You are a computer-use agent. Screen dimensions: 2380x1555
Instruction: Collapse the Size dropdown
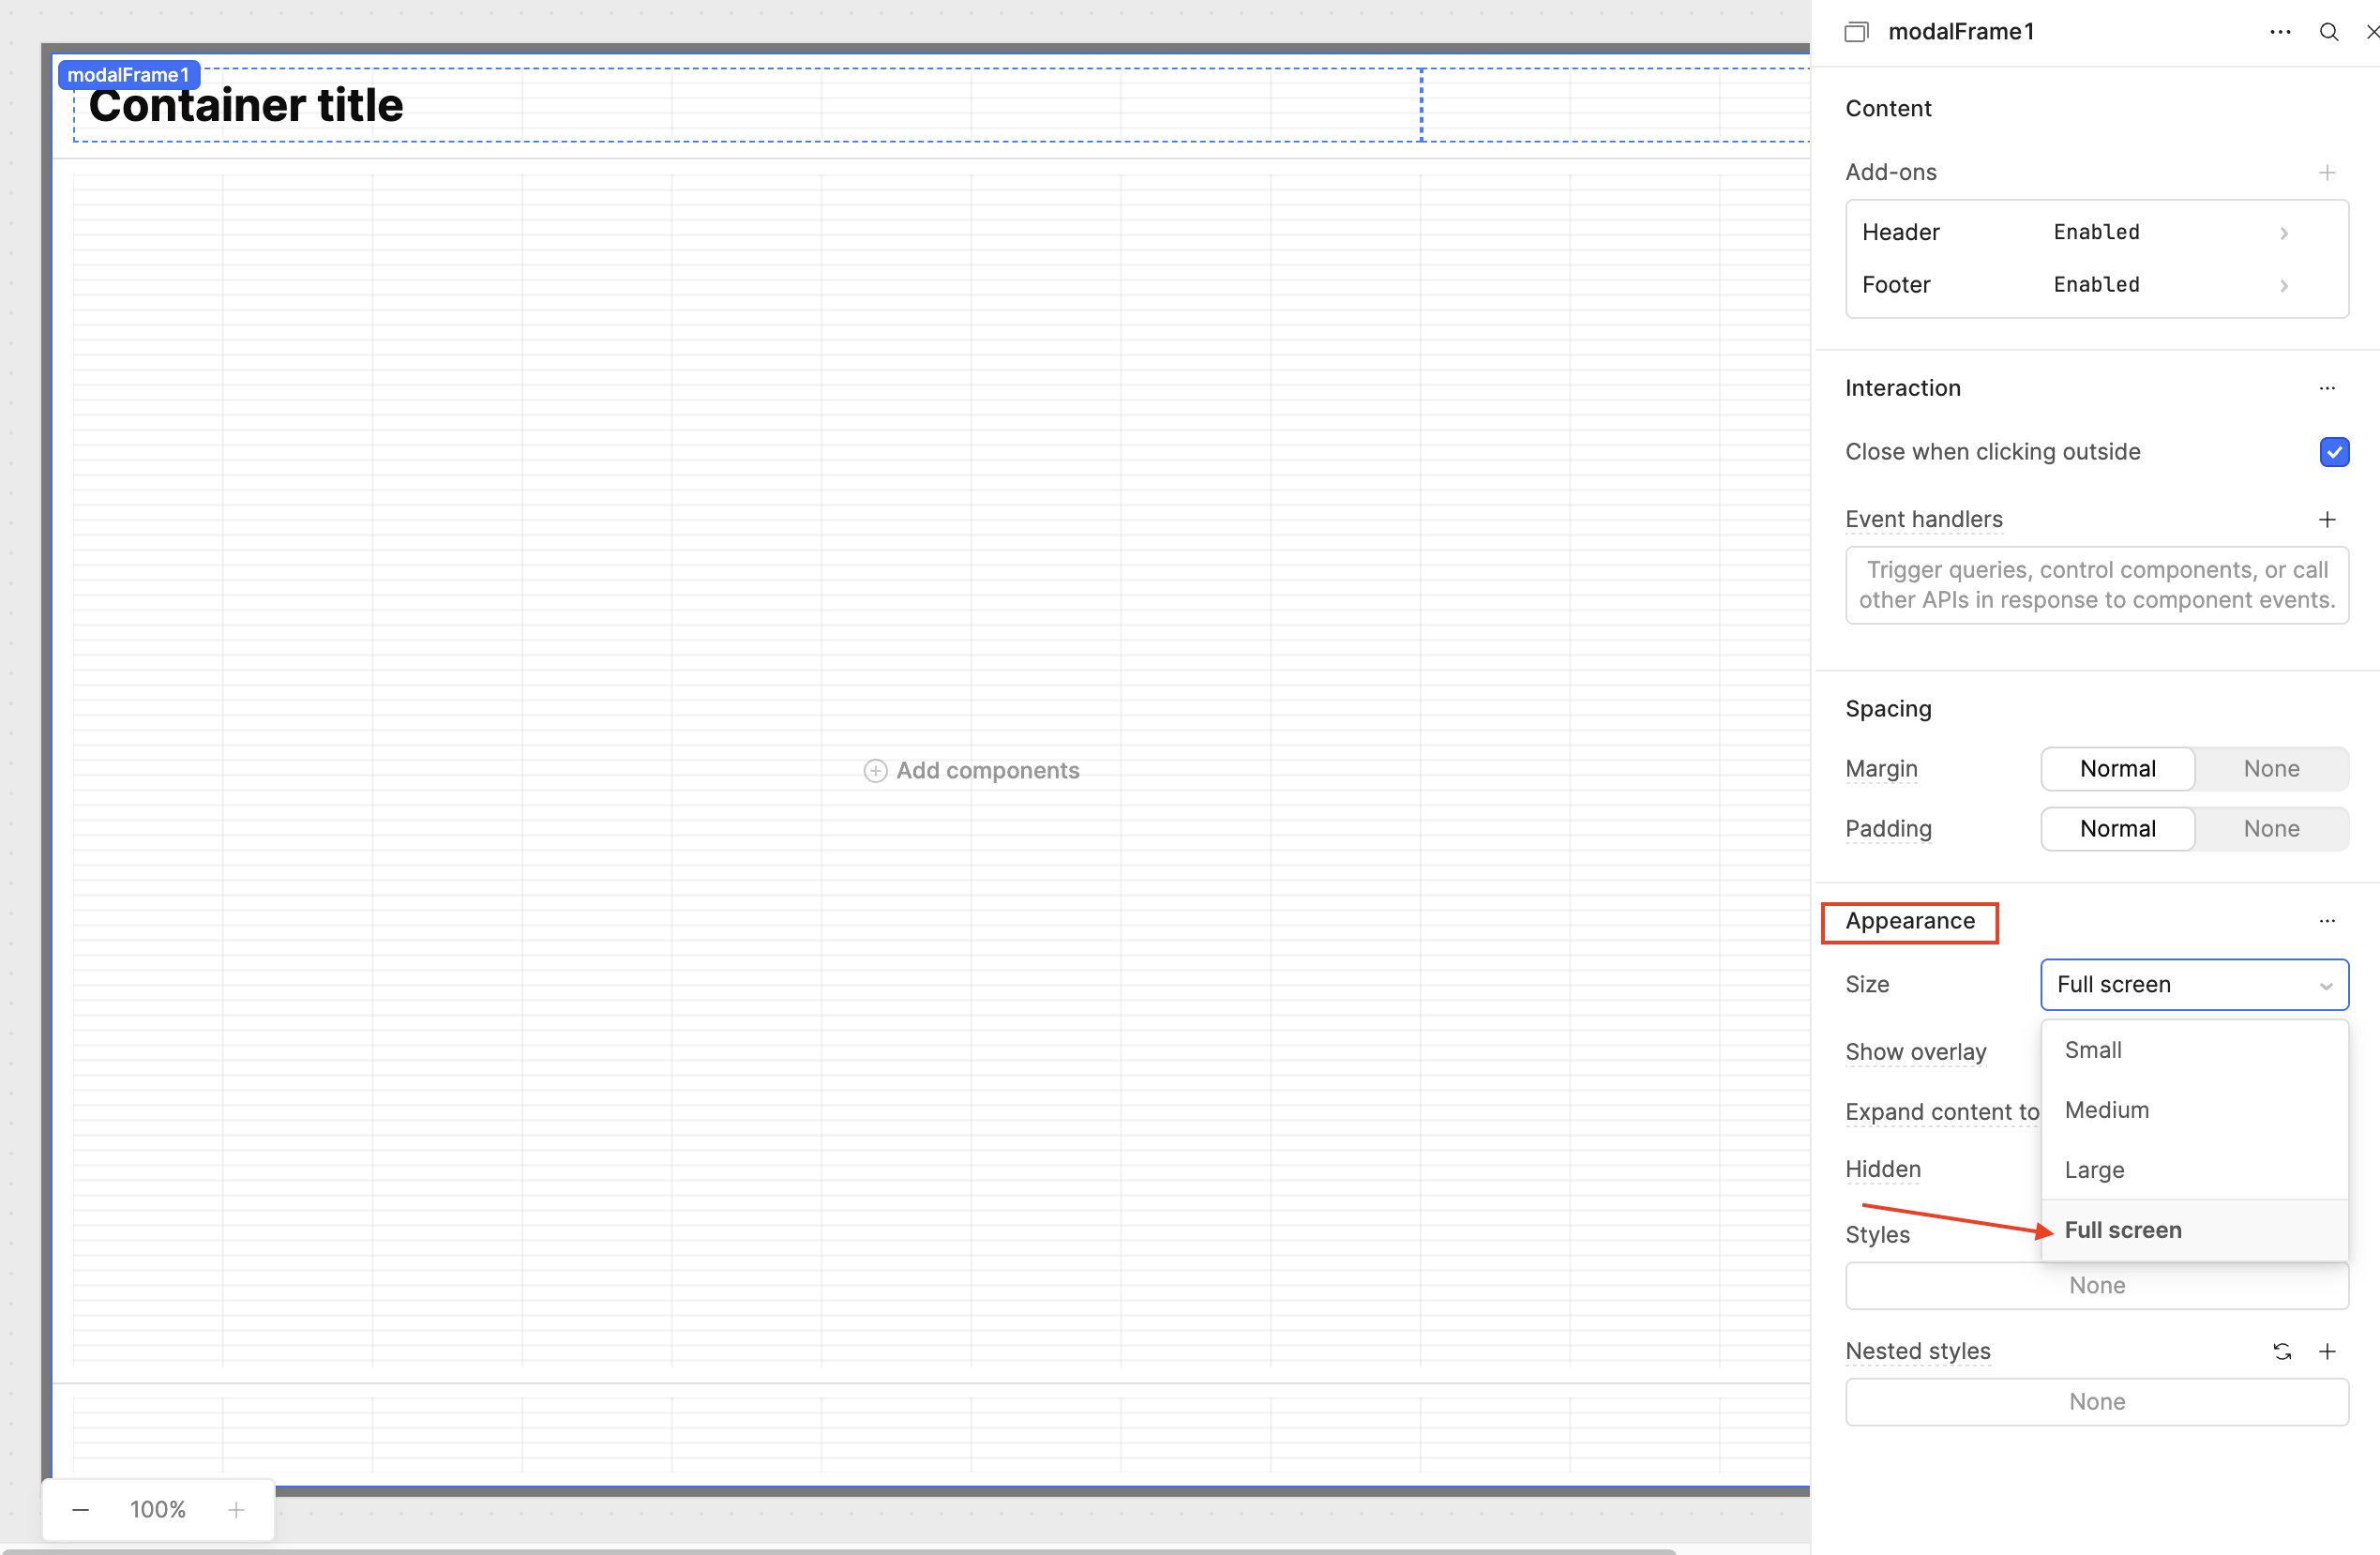coord(2193,984)
